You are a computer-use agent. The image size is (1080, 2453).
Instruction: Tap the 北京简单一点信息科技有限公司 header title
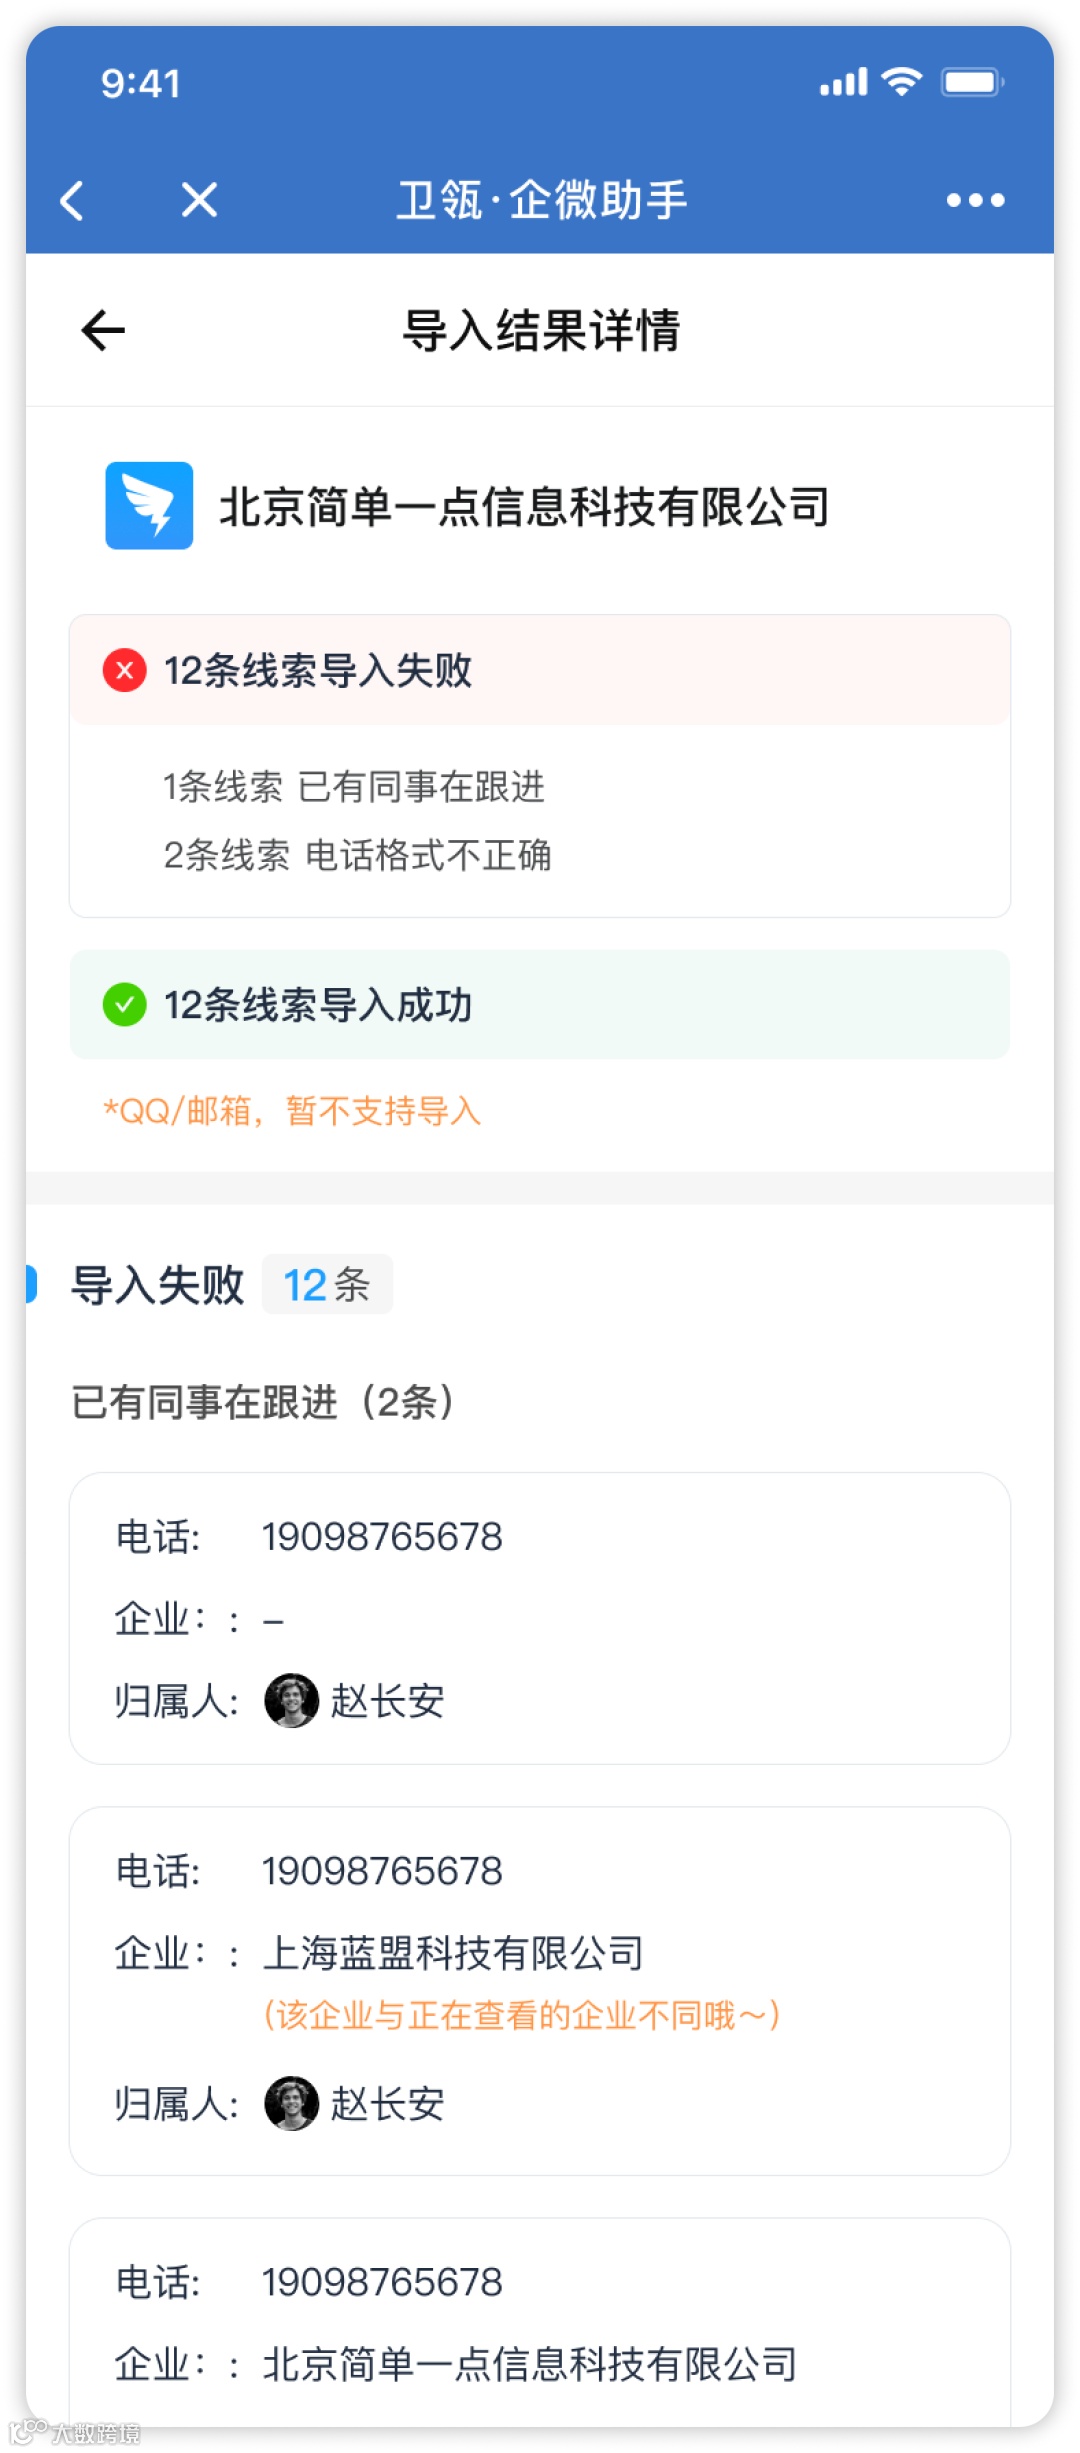524,507
